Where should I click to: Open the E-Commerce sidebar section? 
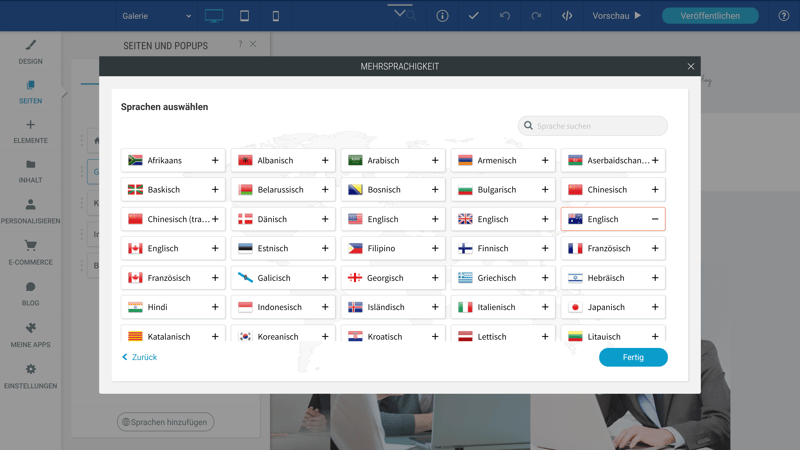tap(30, 252)
